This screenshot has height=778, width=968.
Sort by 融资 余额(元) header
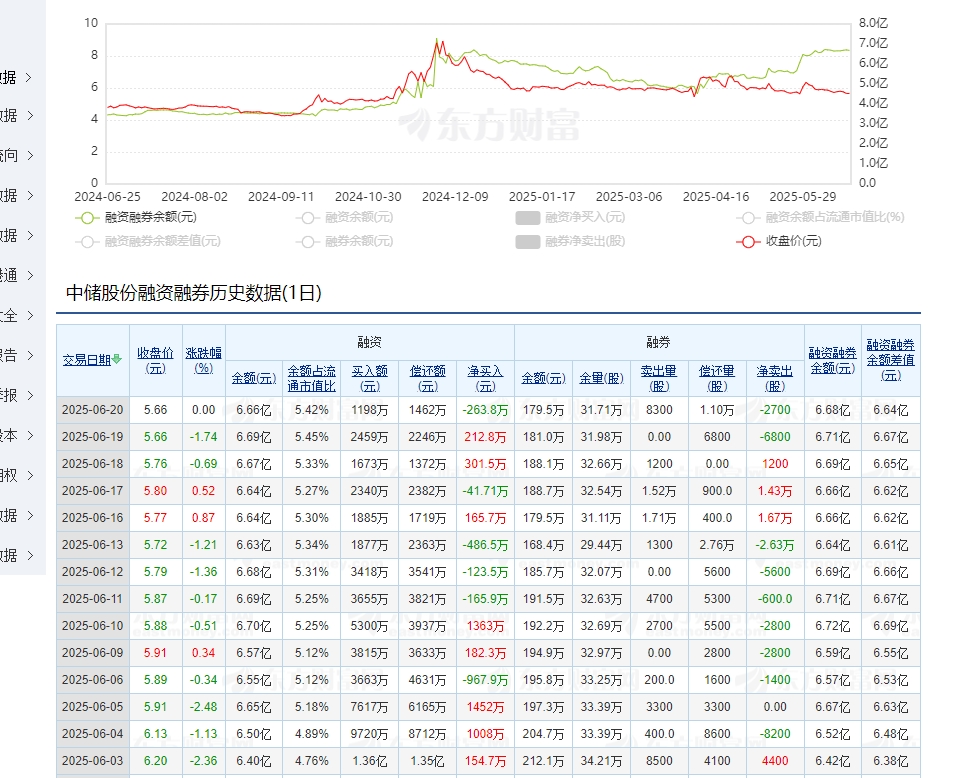[x=254, y=378]
